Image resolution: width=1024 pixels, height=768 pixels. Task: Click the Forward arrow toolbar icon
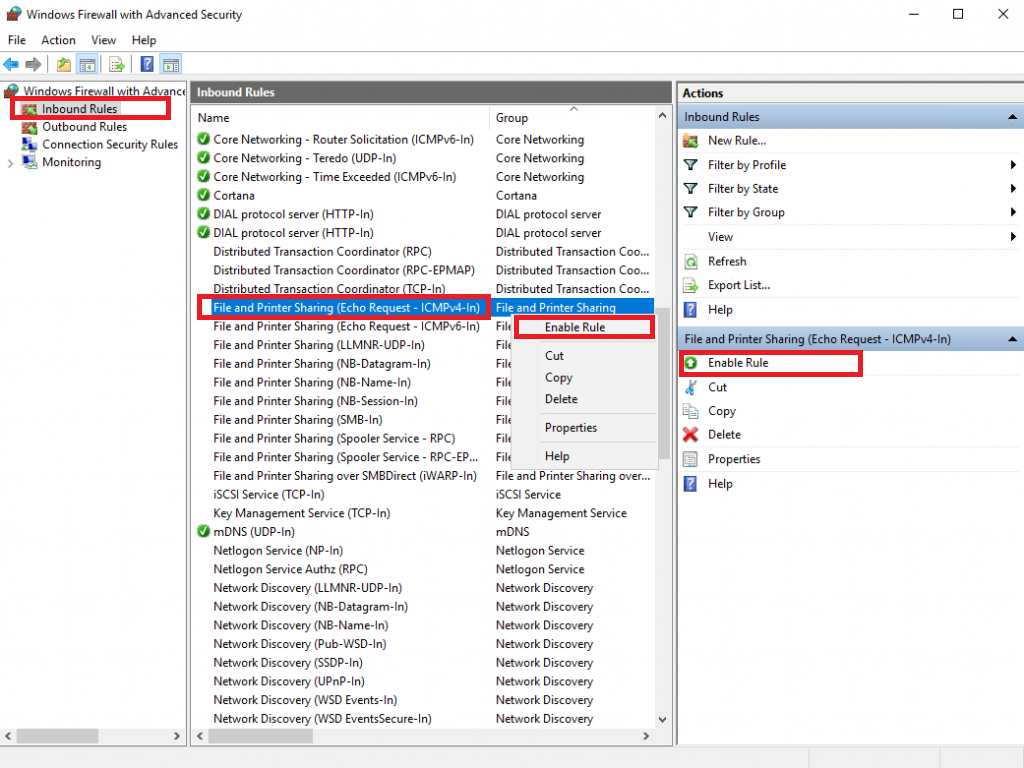[33, 64]
